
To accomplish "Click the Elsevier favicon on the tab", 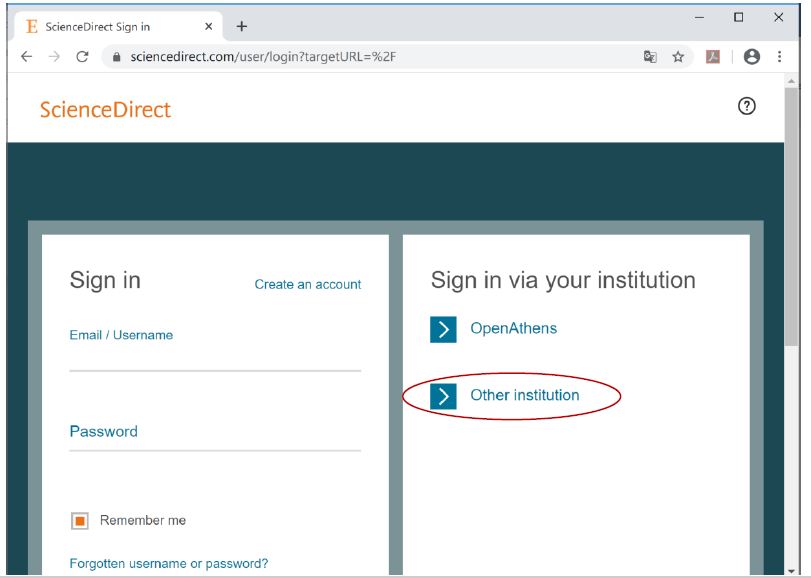I will click(32, 26).
